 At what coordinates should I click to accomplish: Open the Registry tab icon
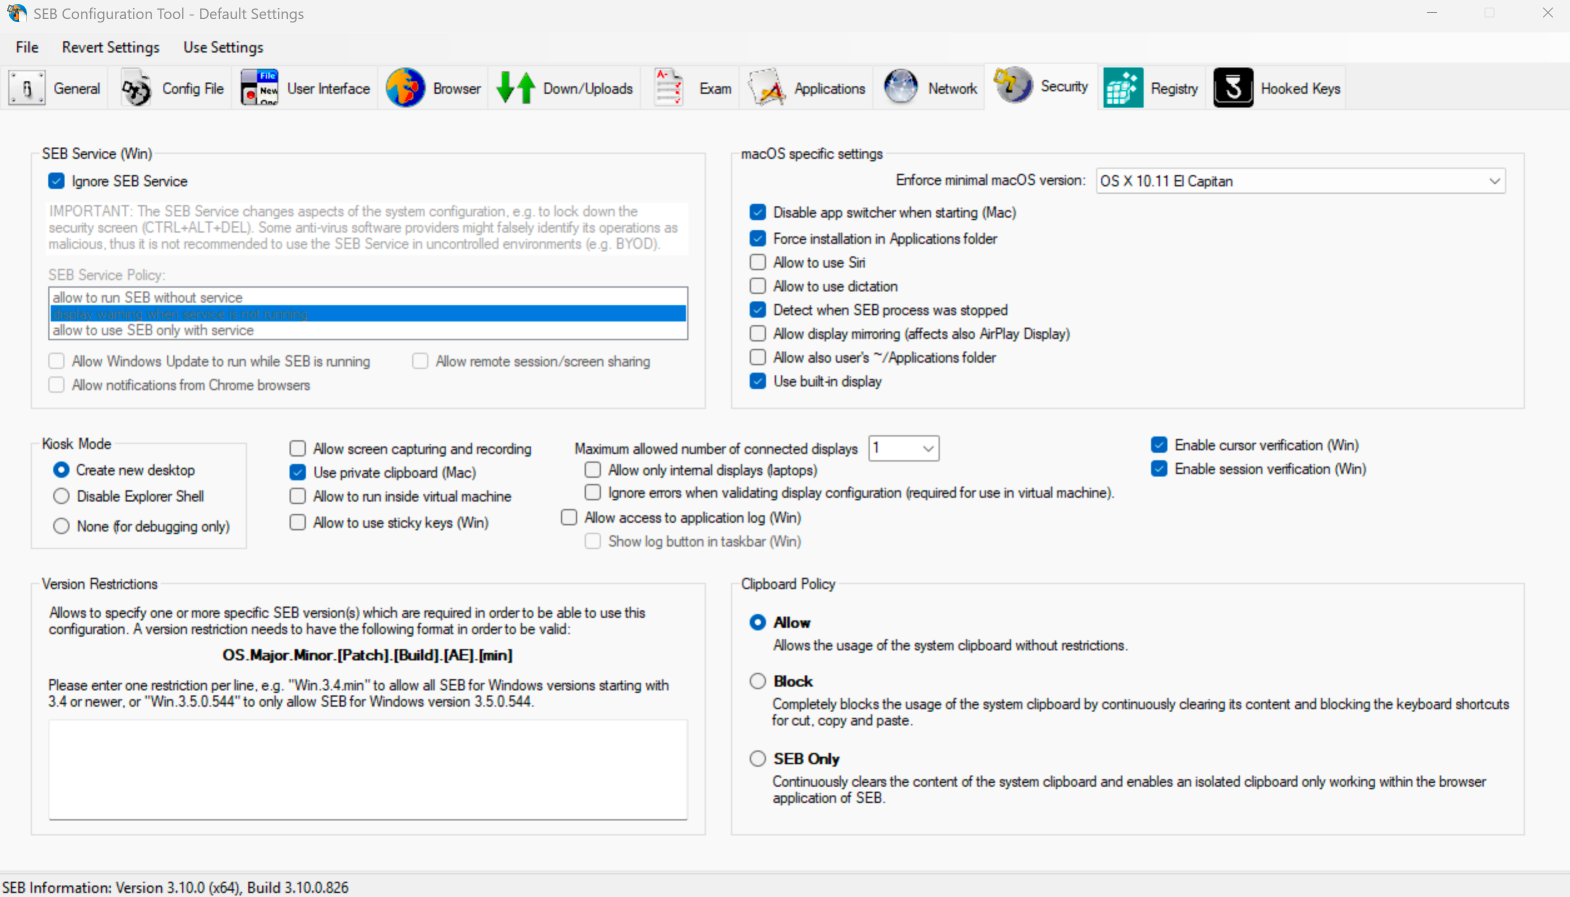(x=1123, y=88)
